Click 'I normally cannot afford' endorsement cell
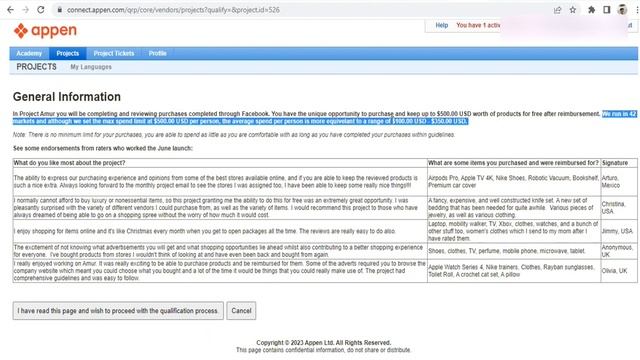This screenshot has width=640, height=360. (x=220, y=208)
